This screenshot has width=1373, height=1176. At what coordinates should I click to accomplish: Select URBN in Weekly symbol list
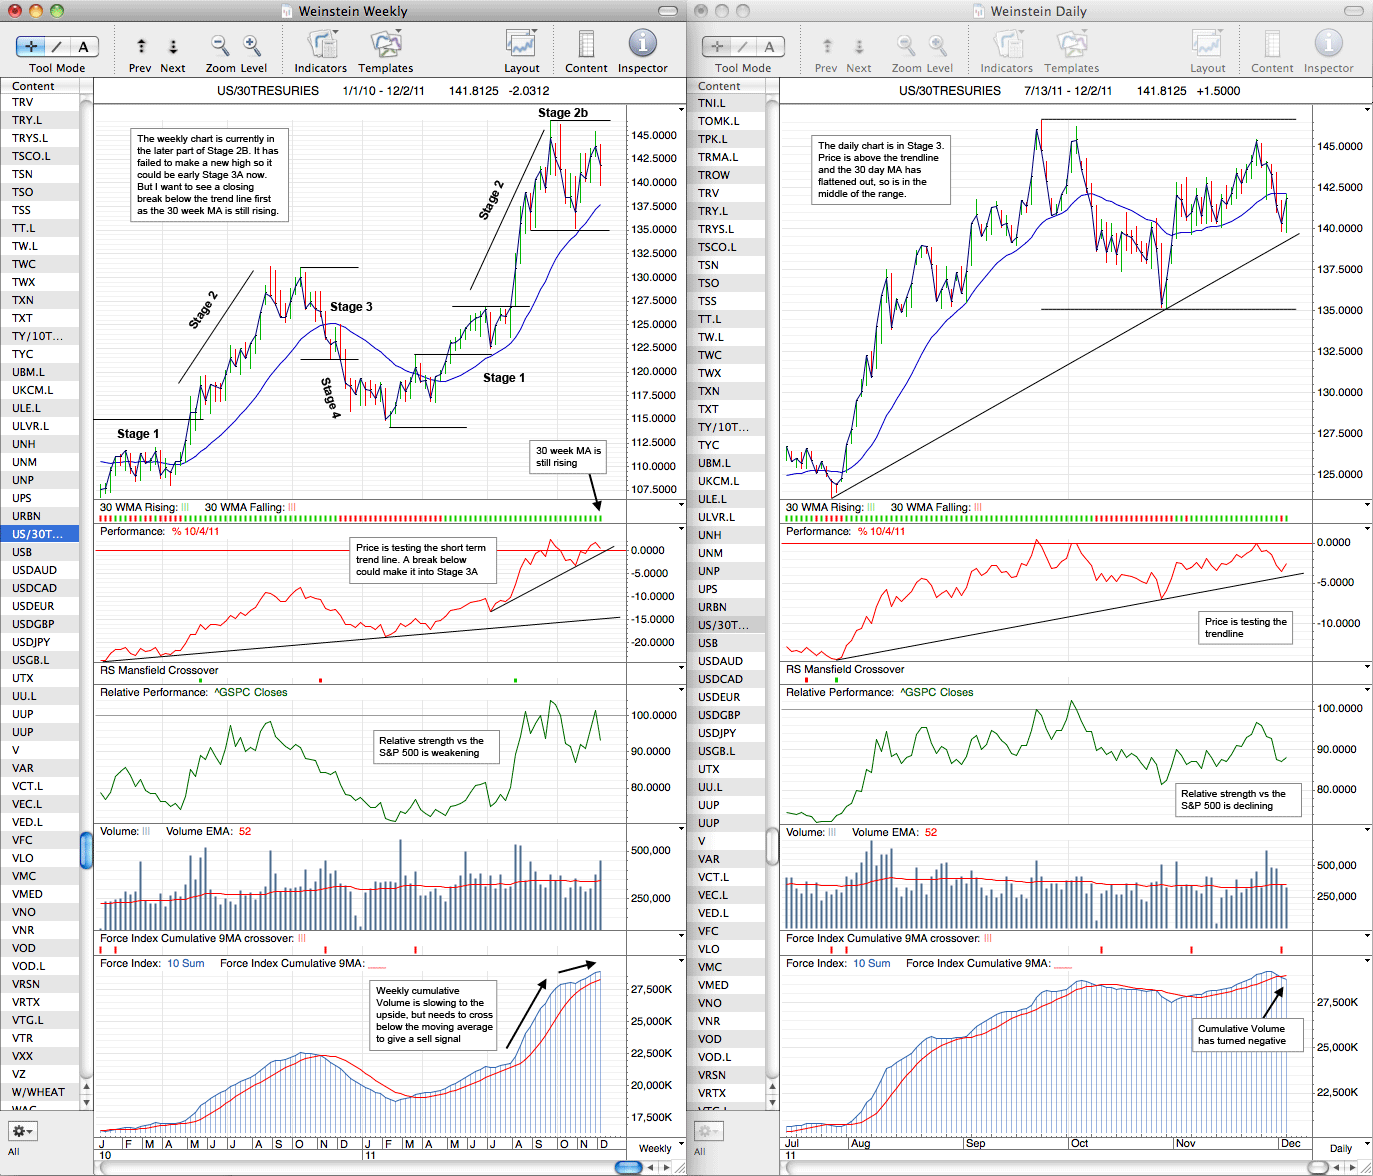point(40,516)
